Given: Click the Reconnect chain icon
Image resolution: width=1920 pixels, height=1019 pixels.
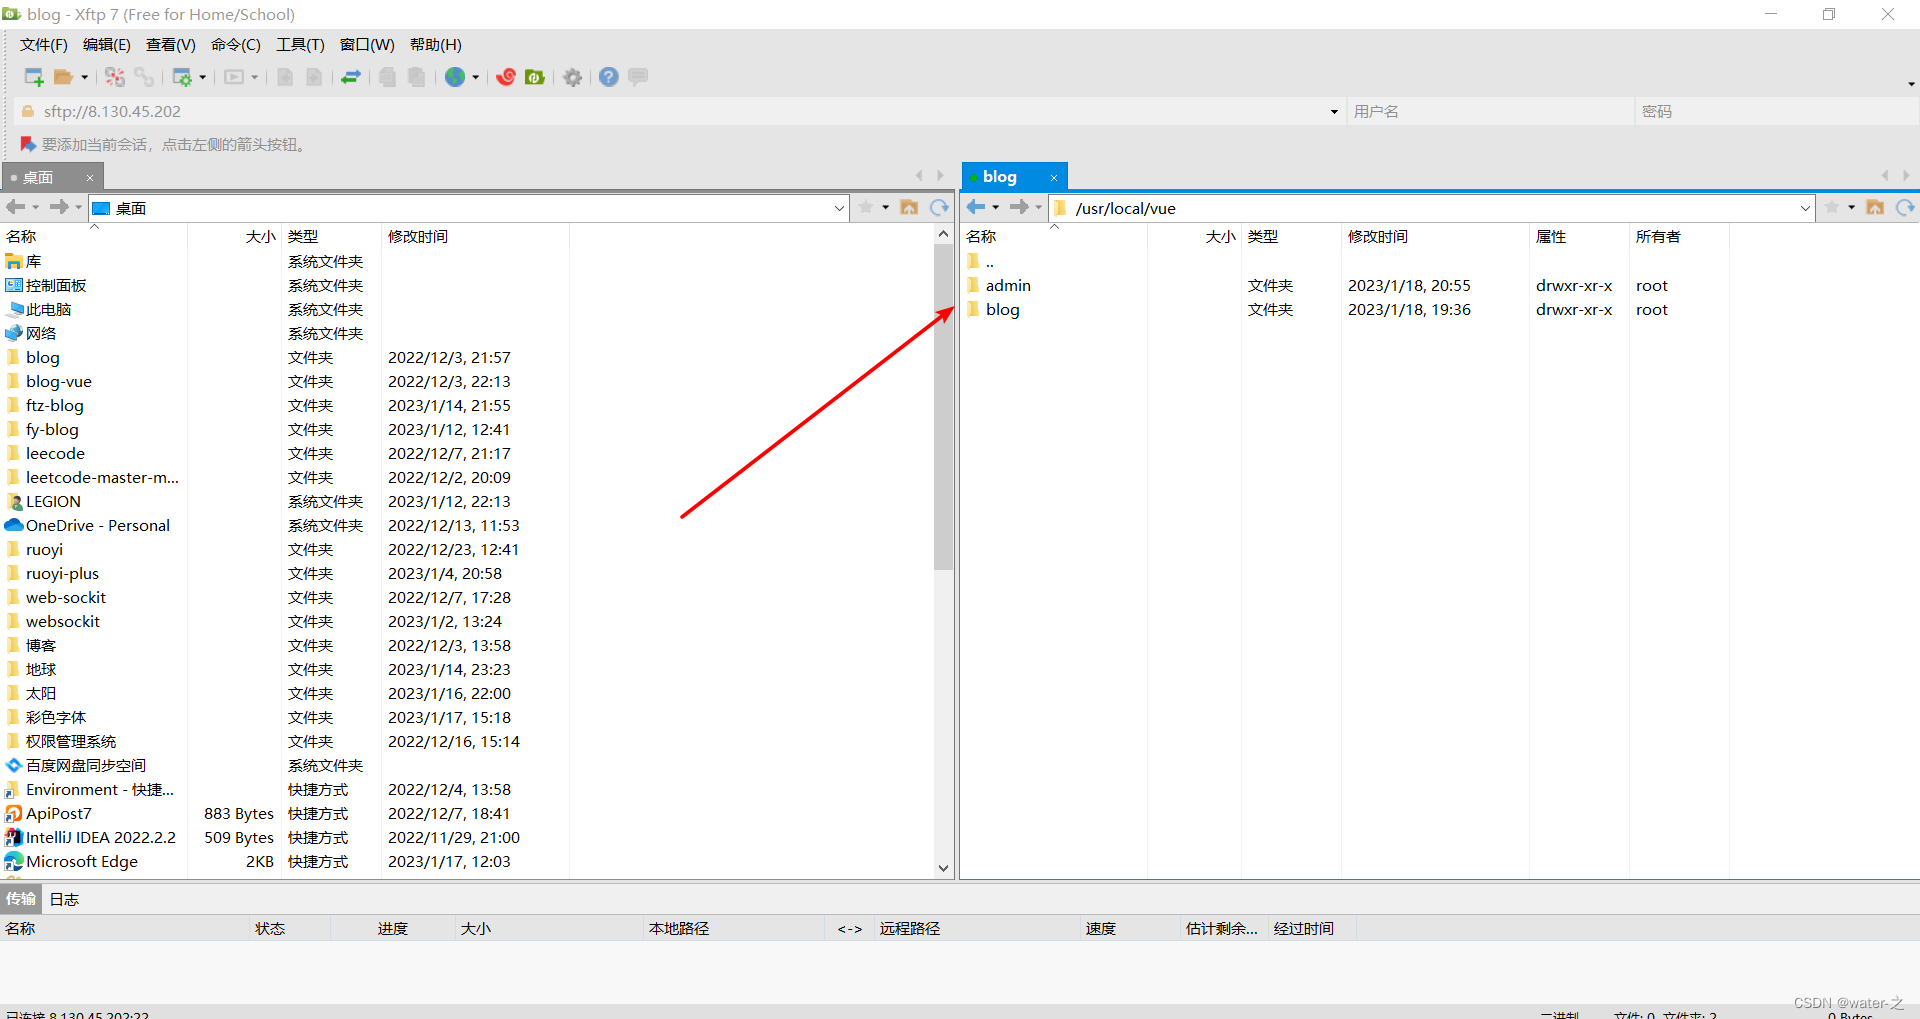Looking at the screenshot, I should (145, 77).
